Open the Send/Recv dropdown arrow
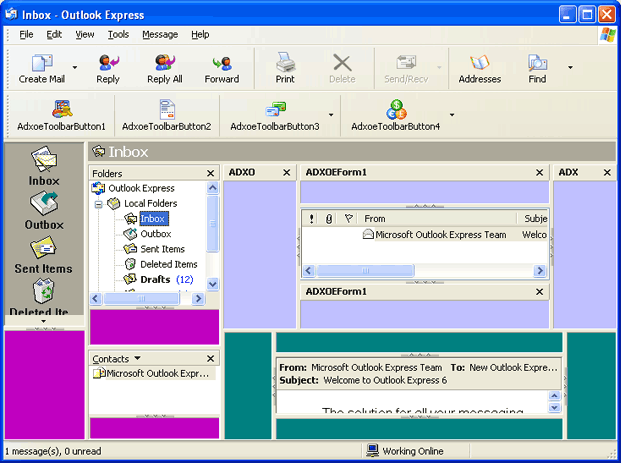Viewport: 621px width, 463px height. click(439, 67)
